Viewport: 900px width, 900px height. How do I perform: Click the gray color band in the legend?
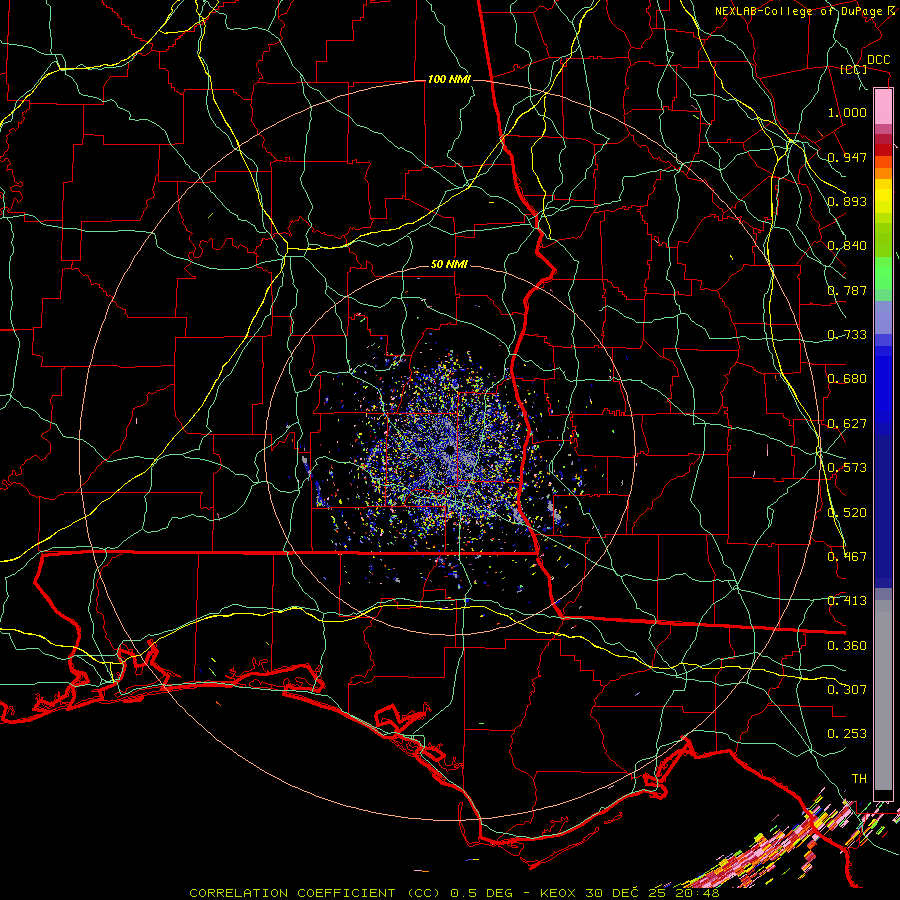(883, 695)
